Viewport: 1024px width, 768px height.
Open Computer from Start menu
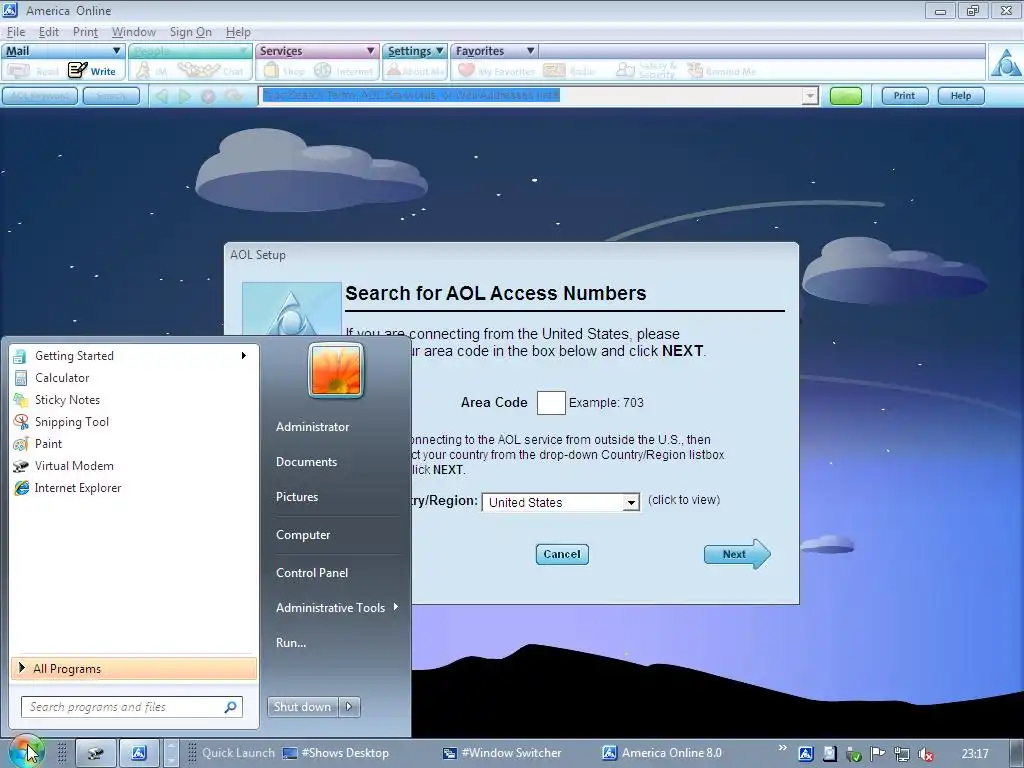tap(303, 535)
